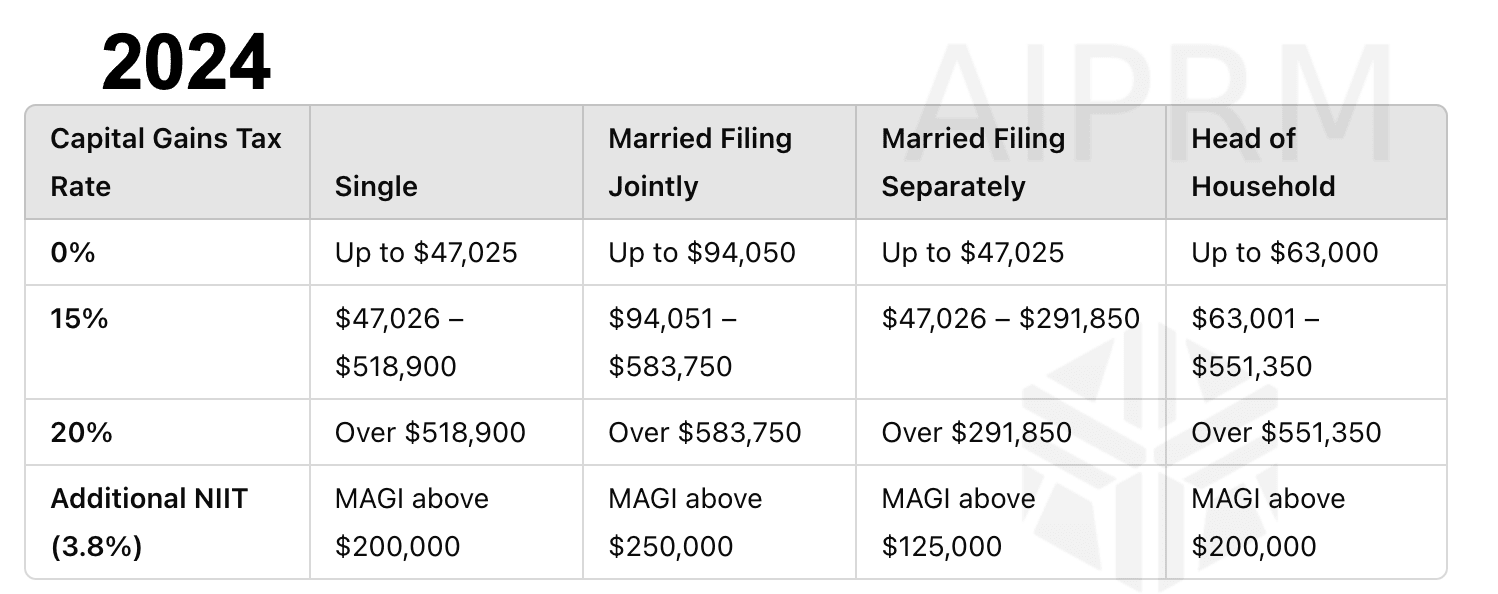Select the Head of Household header
This screenshot has width=1498, height=594.
coord(1263,162)
